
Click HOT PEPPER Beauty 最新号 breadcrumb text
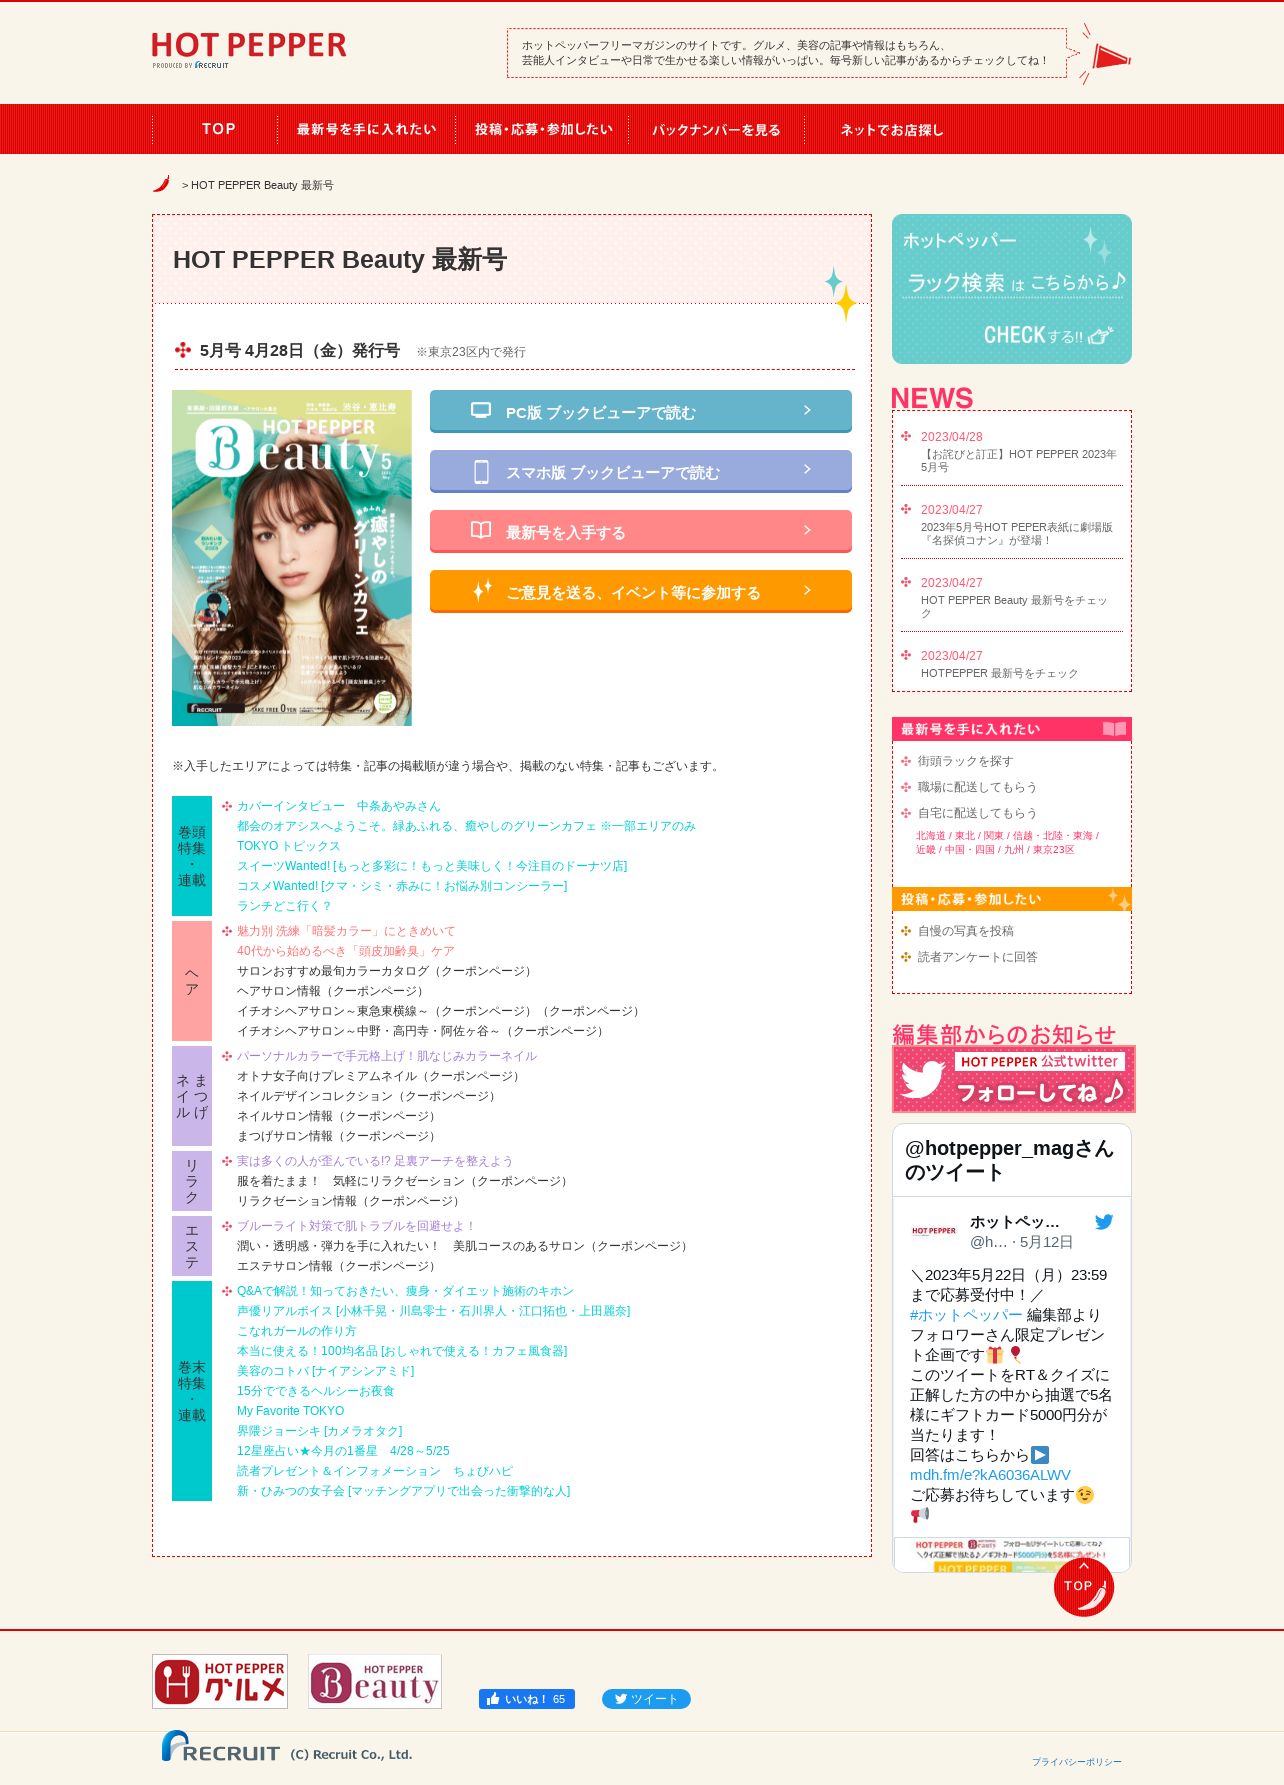(262, 185)
